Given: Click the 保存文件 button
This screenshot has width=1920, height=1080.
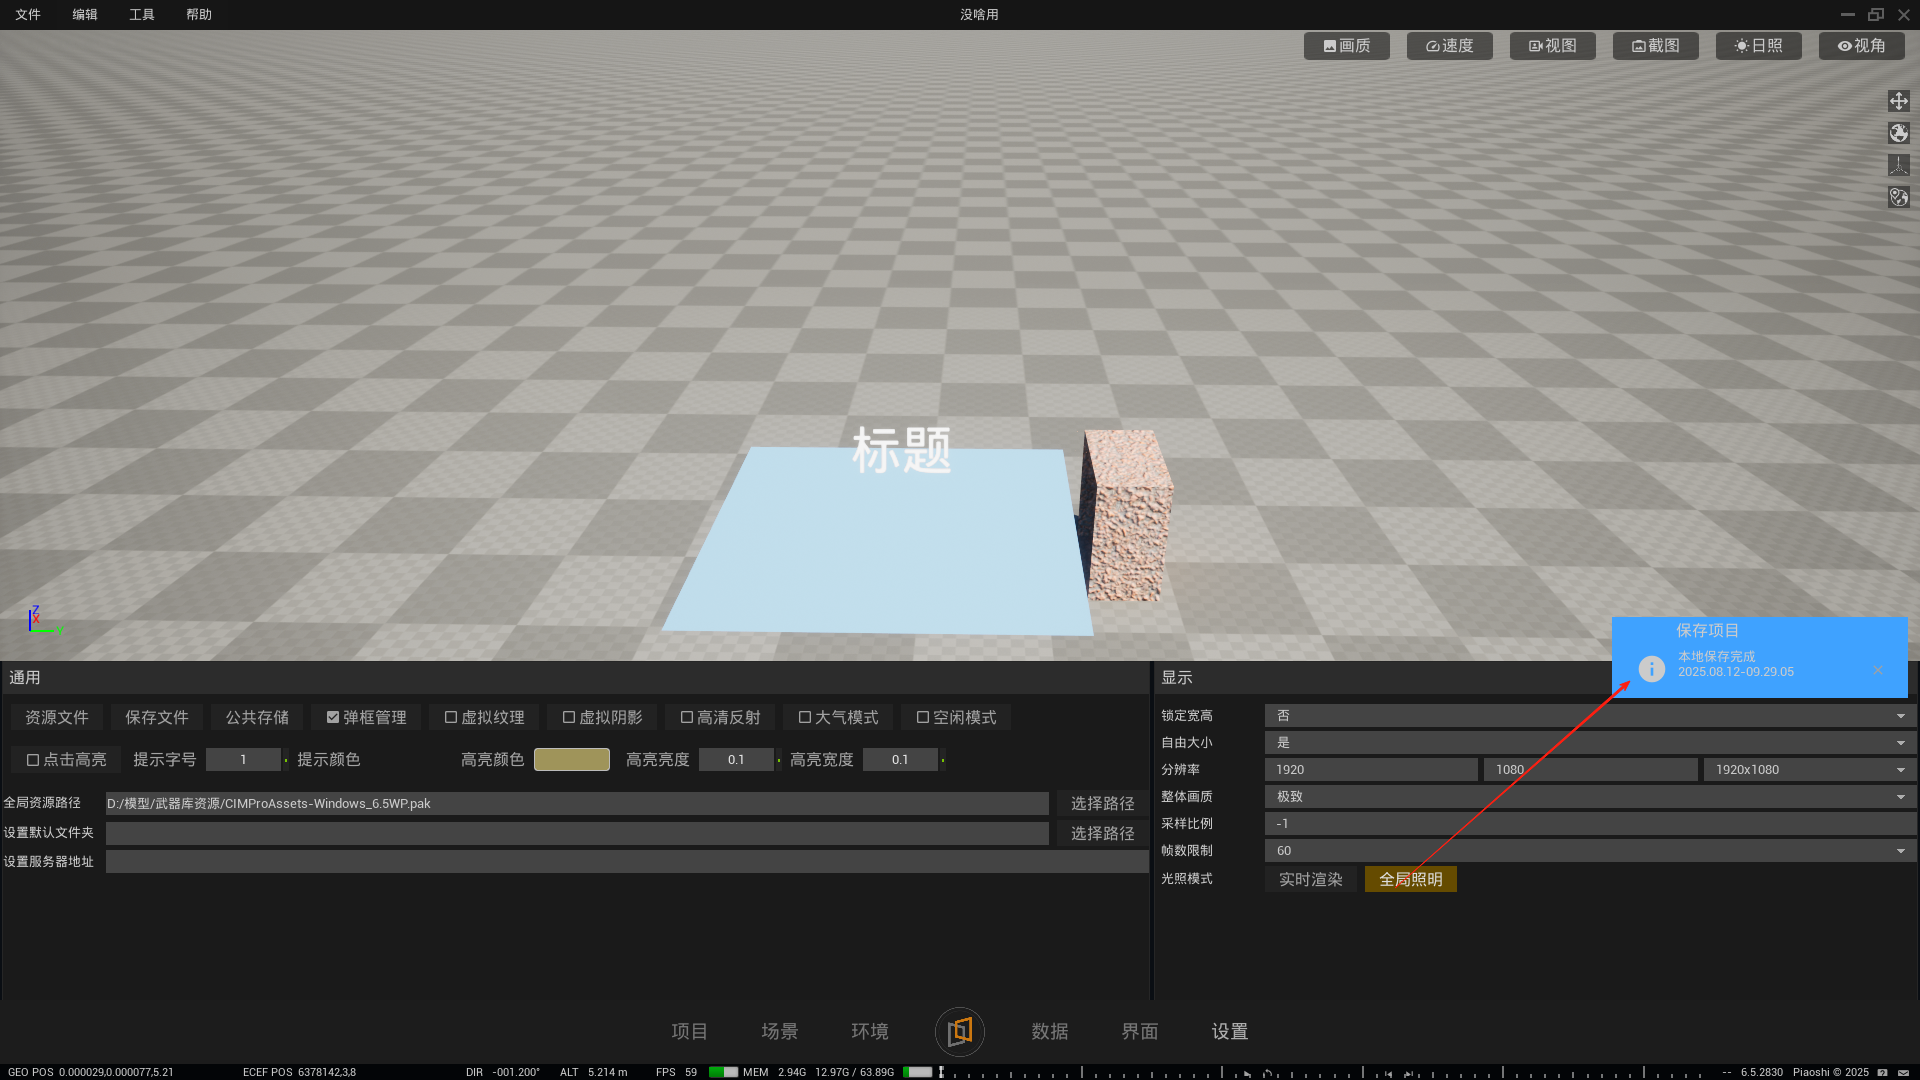Looking at the screenshot, I should pos(157,717).
